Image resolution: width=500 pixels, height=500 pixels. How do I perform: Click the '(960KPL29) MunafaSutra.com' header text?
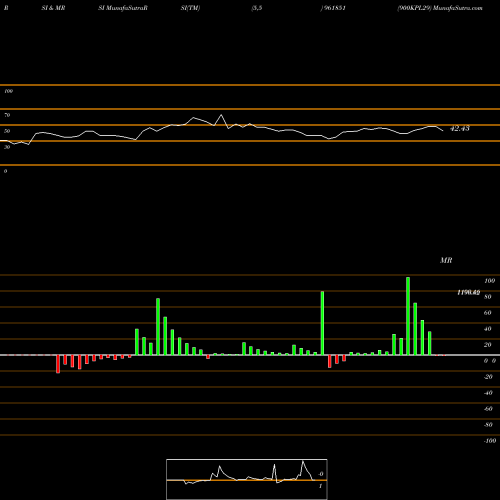pos(440,8)
